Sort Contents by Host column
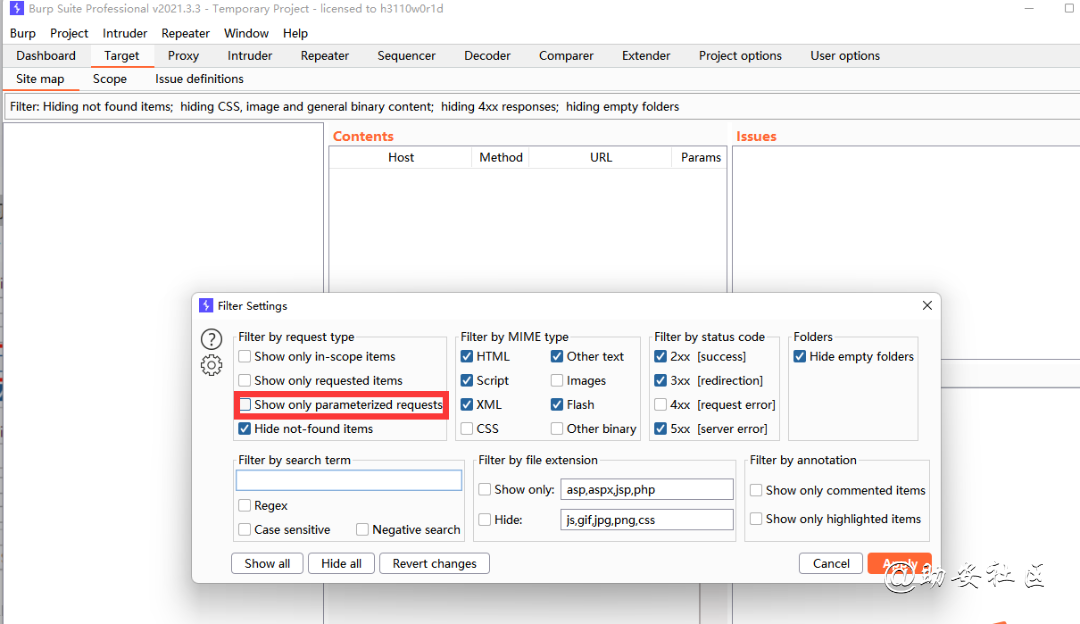This screenshot has height=624, width=1080. point(401,157)
